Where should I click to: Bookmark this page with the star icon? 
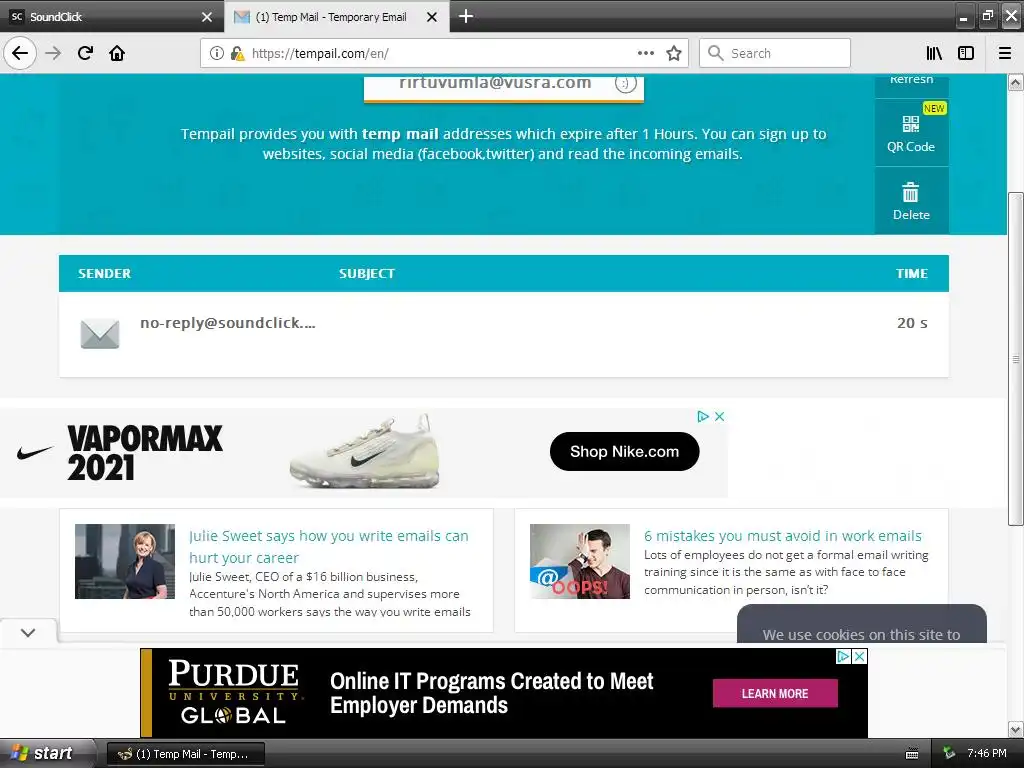click(674, 53)
